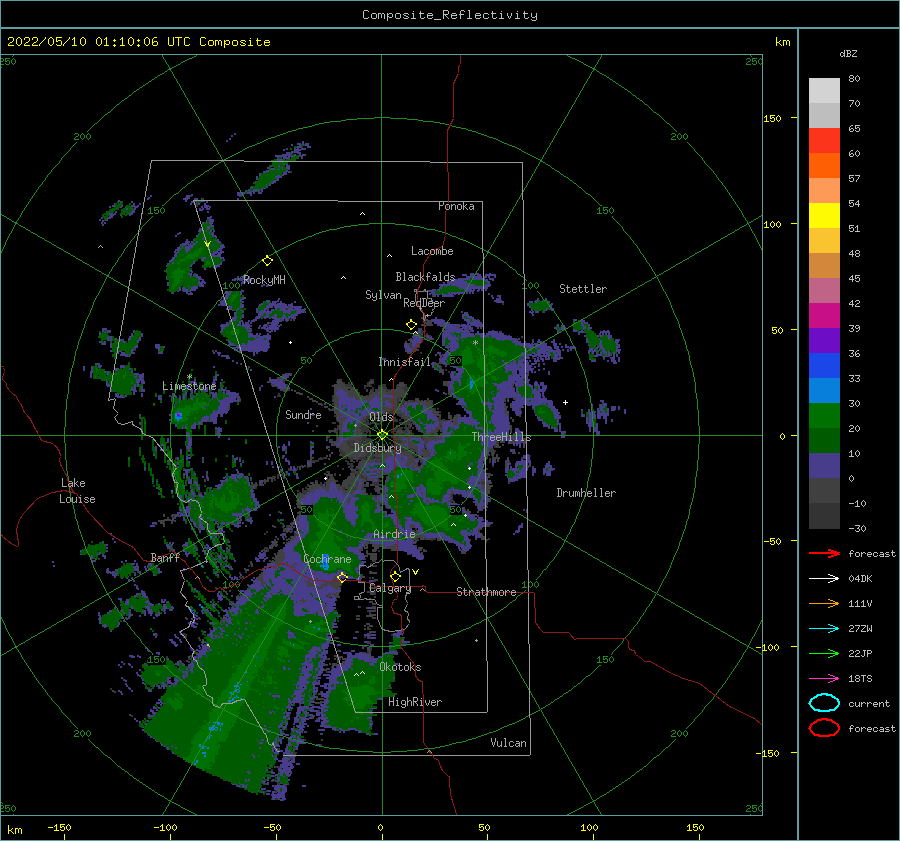Click the slate purple 10-0 dBZ swatch
Image resolution: width=900 pixels, height=841 pixels.
click(x=824, y=466)
